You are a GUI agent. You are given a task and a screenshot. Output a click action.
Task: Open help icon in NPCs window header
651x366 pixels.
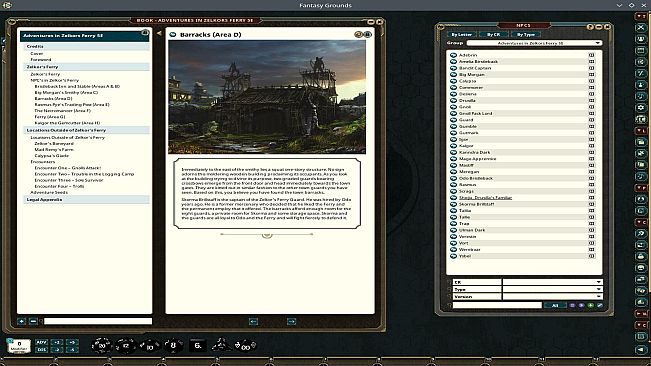[x=590, y=27]
